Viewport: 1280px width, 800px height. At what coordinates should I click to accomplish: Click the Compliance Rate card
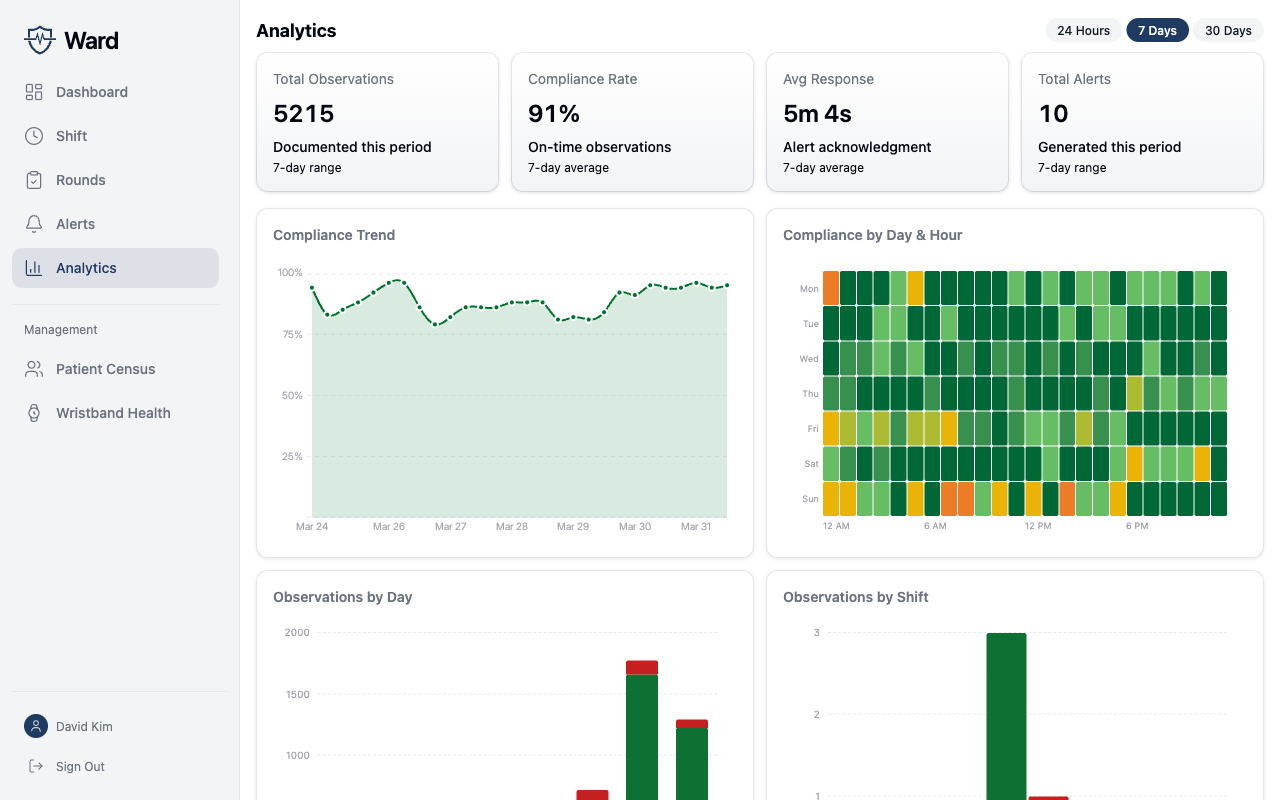click(632, 122)
